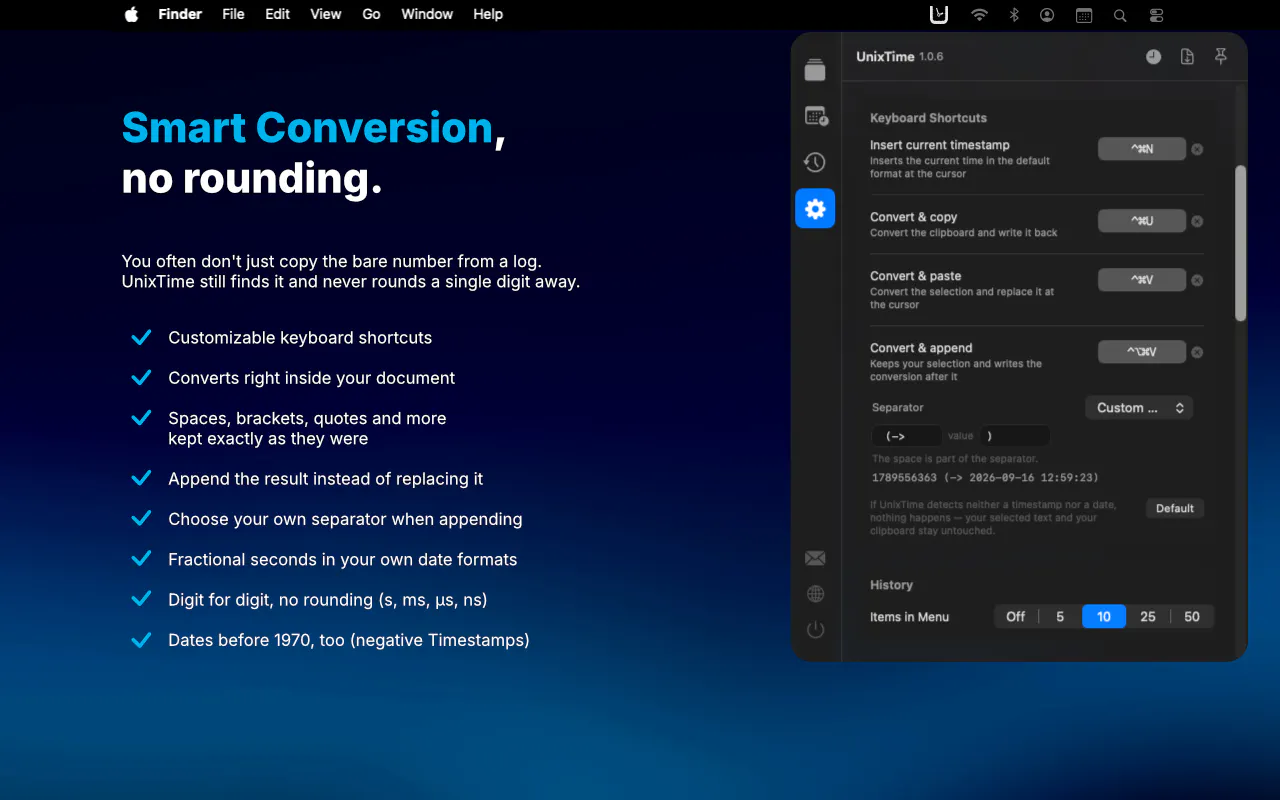Click the "Items in Menu" label
This screenshot has height=800, width=1280.
[909, 617]
